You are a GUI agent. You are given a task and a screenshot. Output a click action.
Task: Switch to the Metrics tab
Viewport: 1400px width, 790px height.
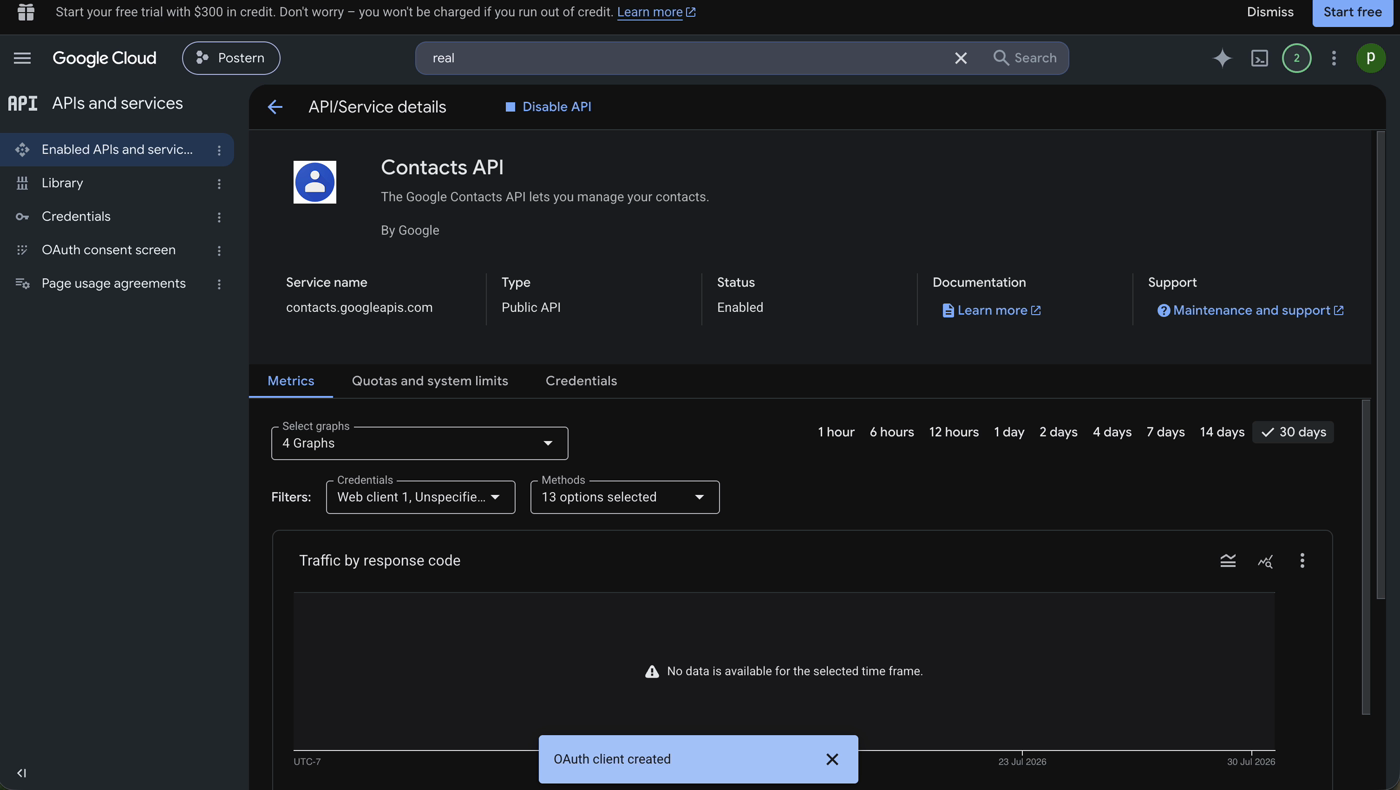point(291,381)
